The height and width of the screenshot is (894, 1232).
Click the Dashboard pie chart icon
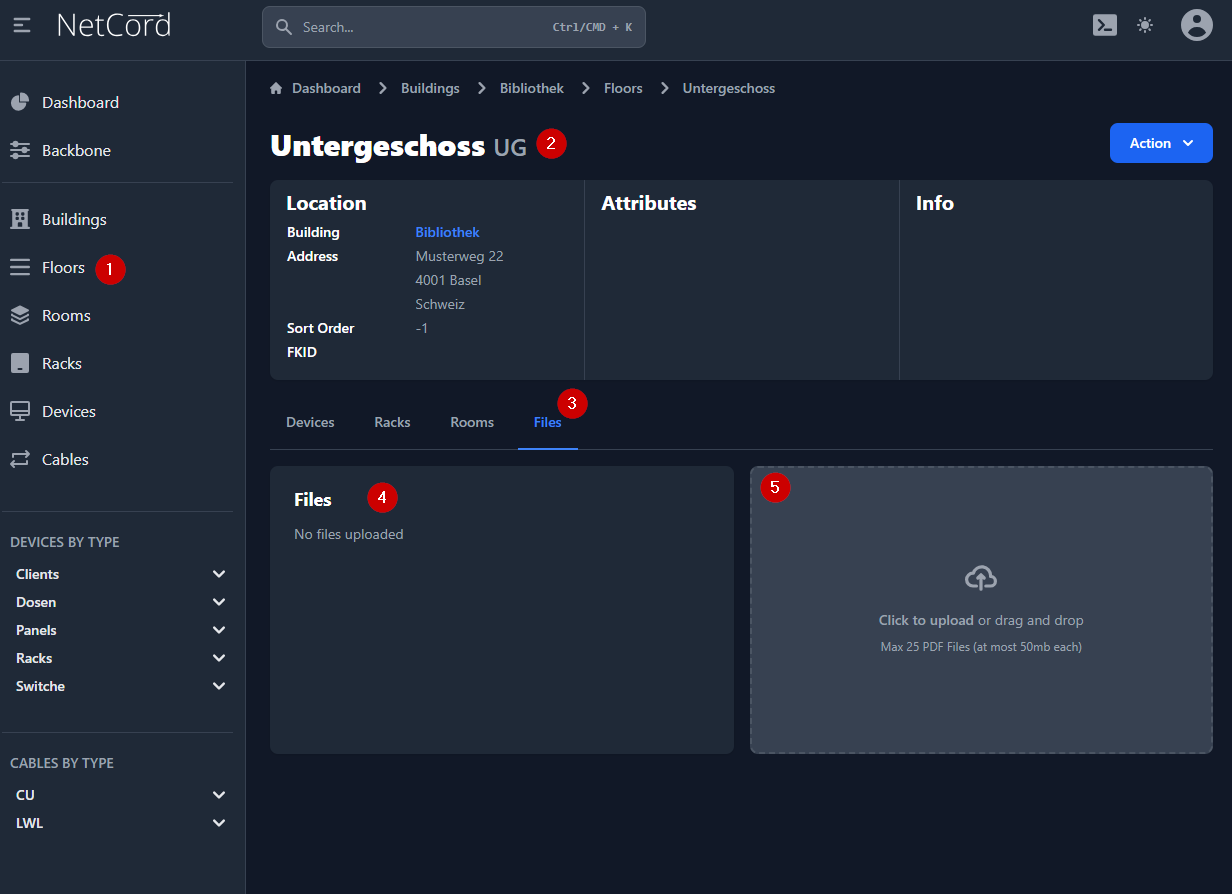pyautogui.click(x=20, y=103)
